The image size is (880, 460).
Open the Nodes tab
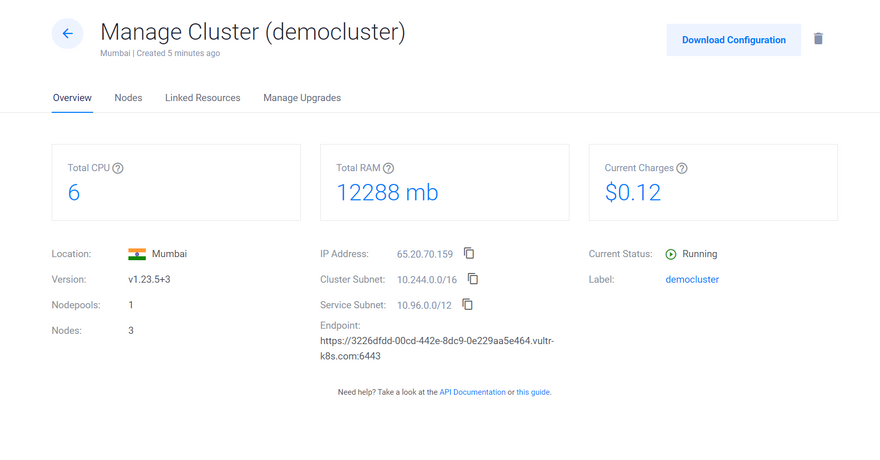(128, 98)
